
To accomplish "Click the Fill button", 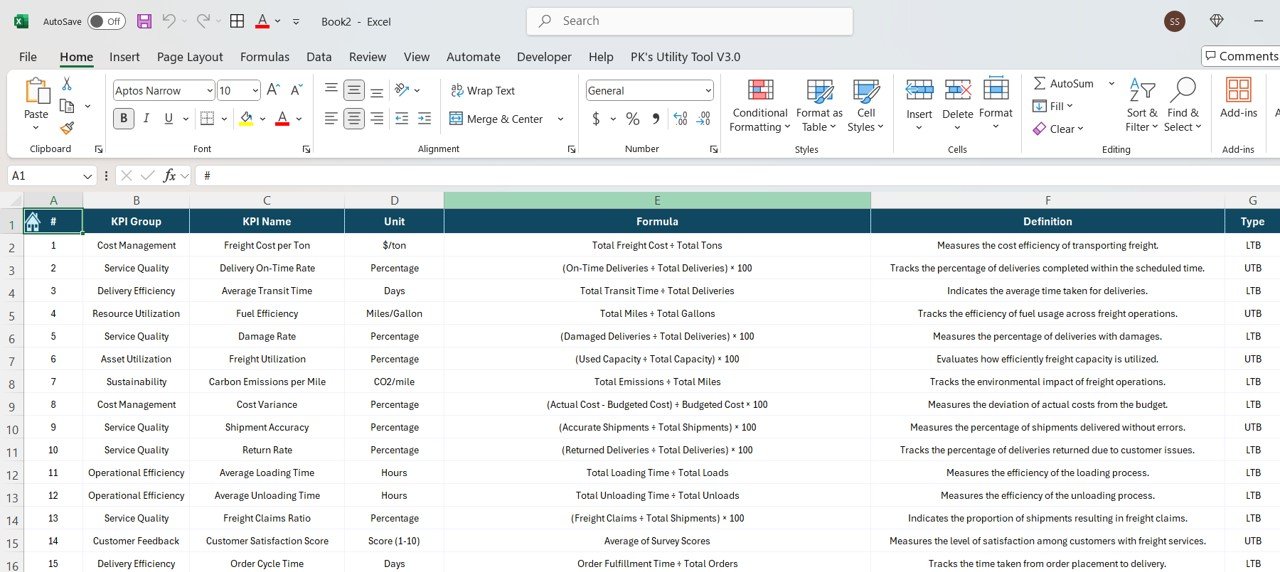I will click(1052, 106).
